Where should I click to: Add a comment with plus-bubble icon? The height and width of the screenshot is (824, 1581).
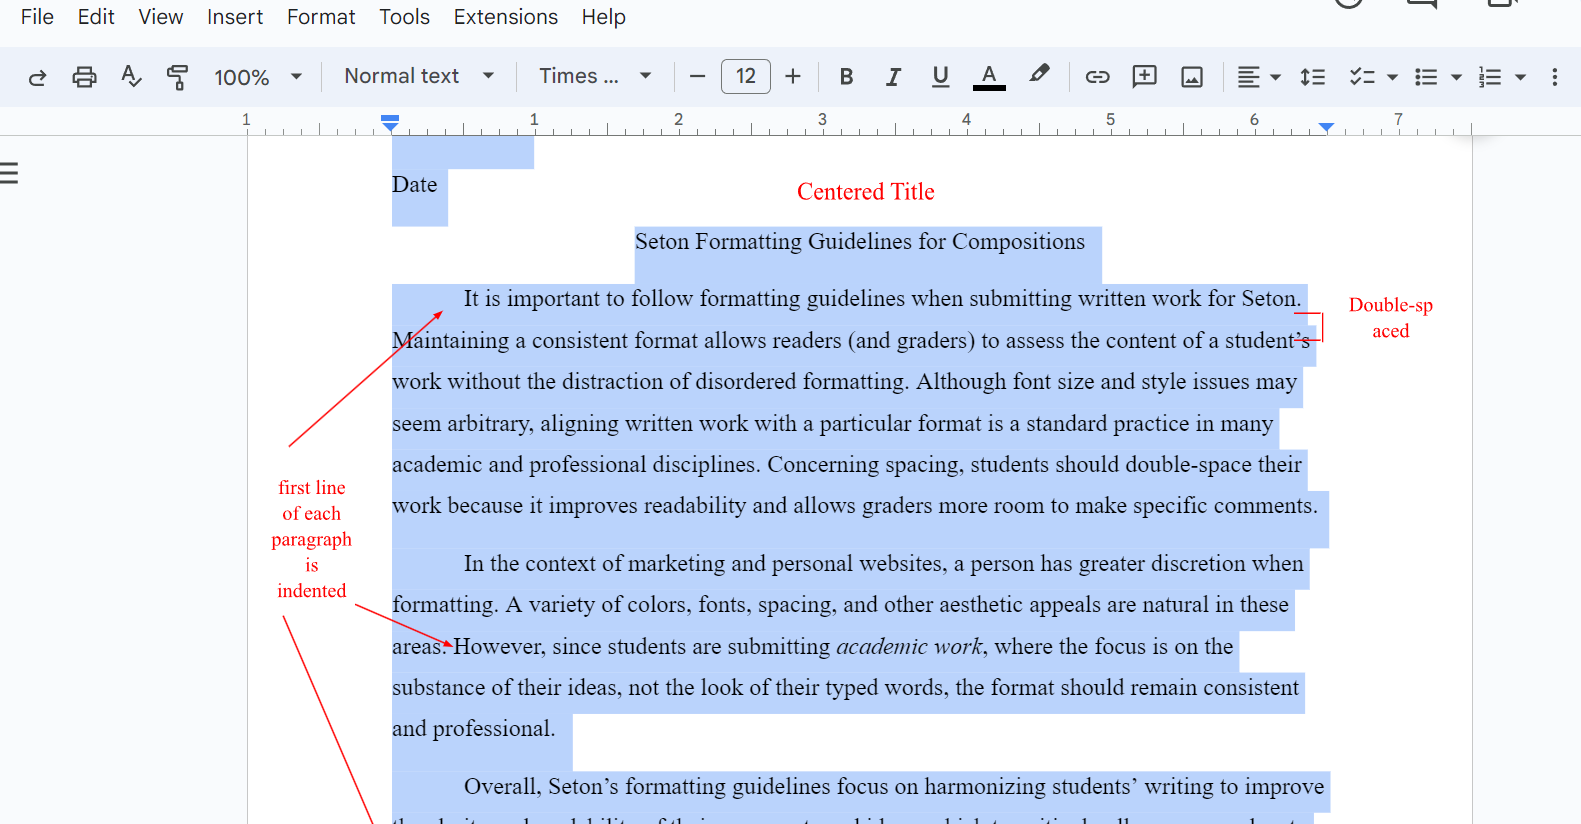tap(1144, 76)
